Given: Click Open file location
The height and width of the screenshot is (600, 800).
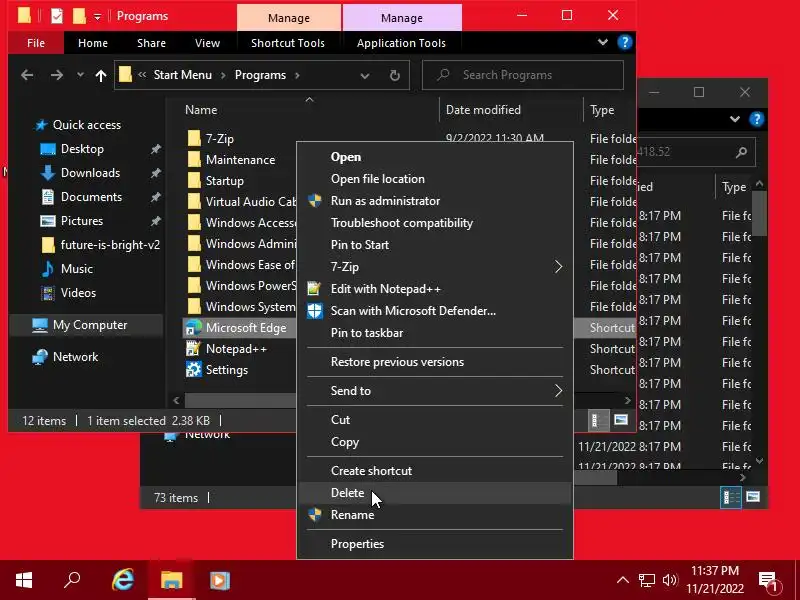Looking at the screenshot, I should pos(434,179).
